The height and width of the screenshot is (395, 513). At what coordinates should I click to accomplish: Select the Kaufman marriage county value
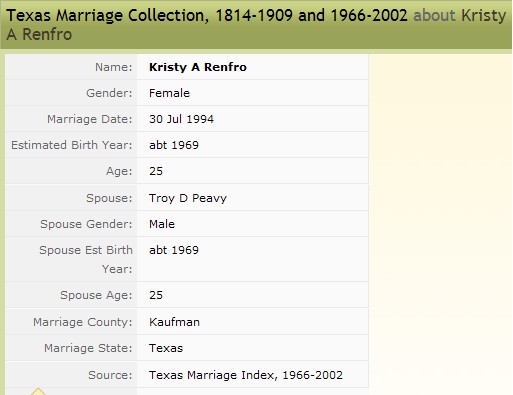tap(174, 322)
